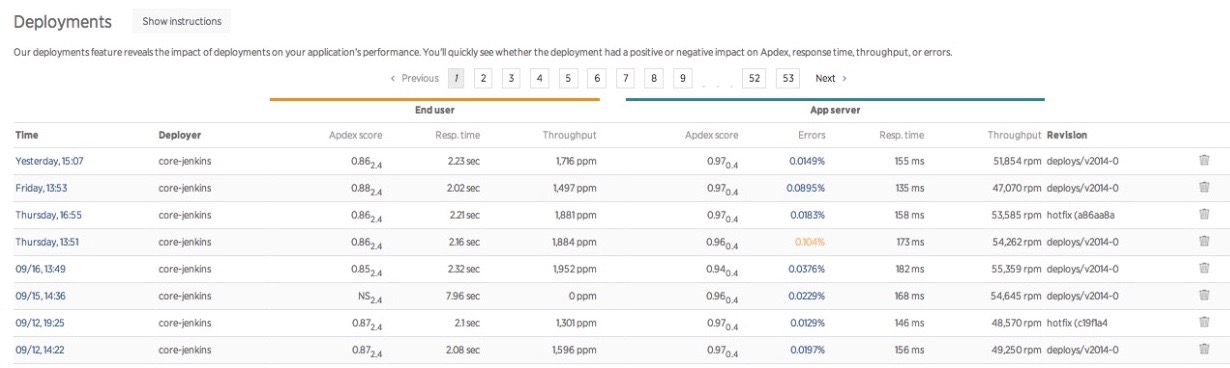Click the Revision column header
Screen dimensions: 1230x368
pos(1067,135)
